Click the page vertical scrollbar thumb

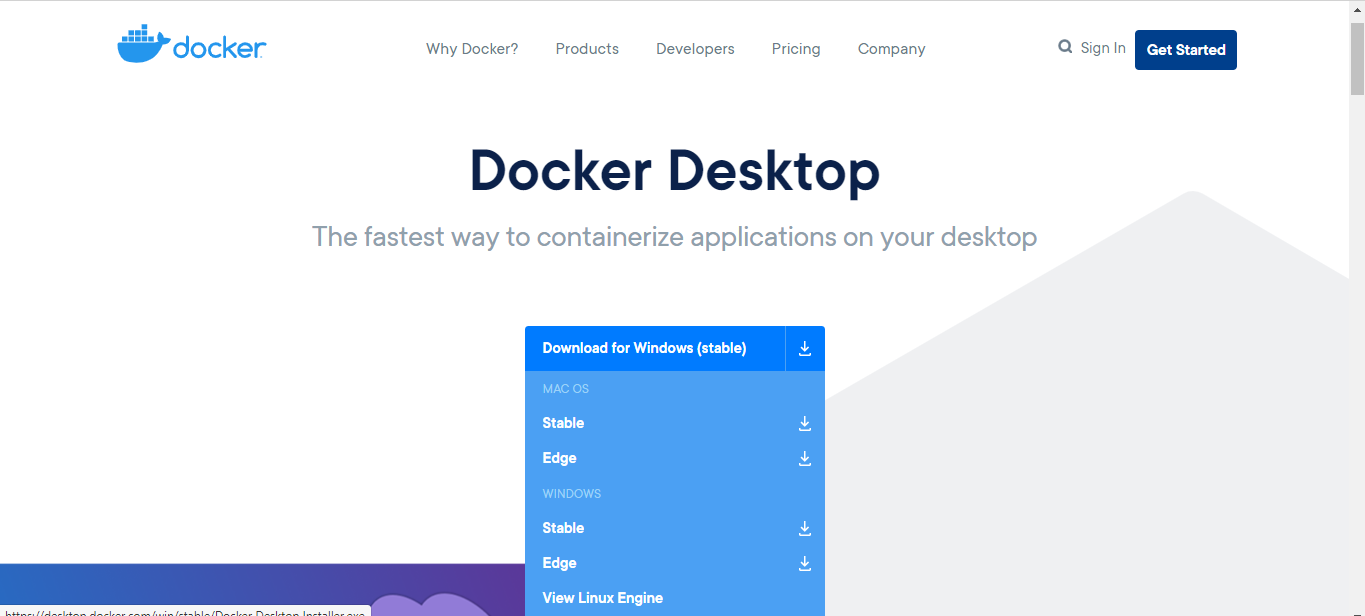coord(1357,58)
